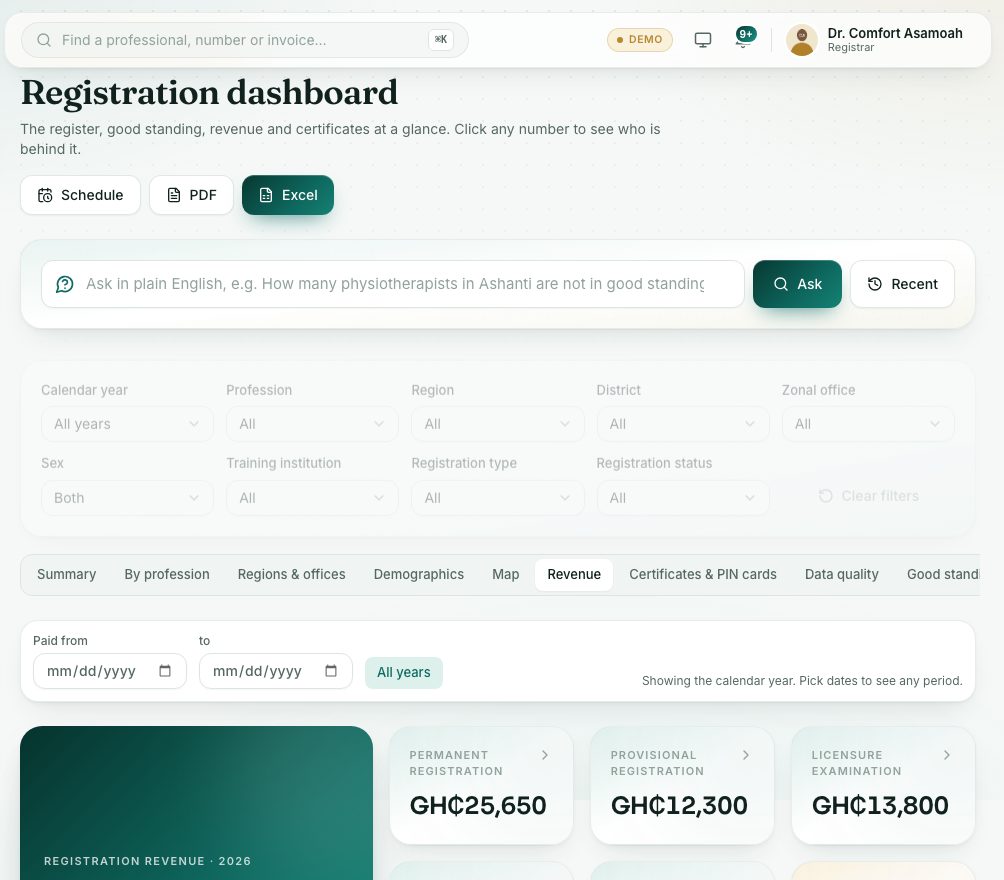1004x880 pixels.
Task: Open Provisional Registration card chevron
Action: 746,755
